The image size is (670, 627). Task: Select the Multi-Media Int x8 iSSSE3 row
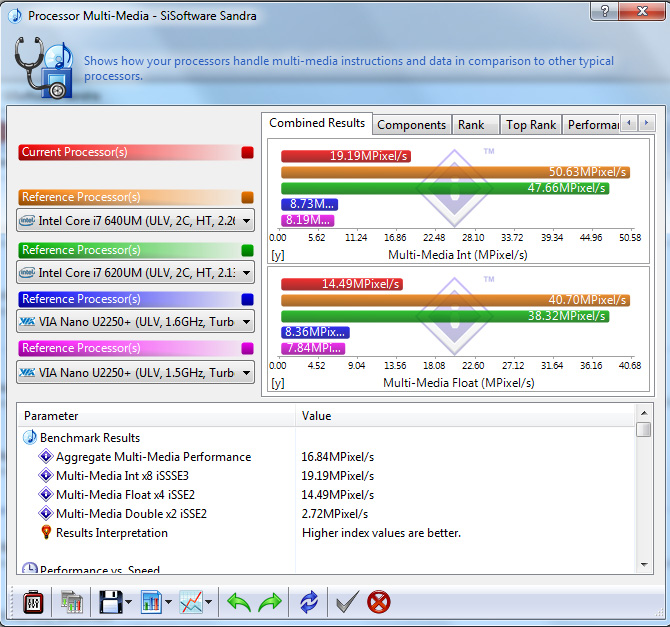pos(326,476)
